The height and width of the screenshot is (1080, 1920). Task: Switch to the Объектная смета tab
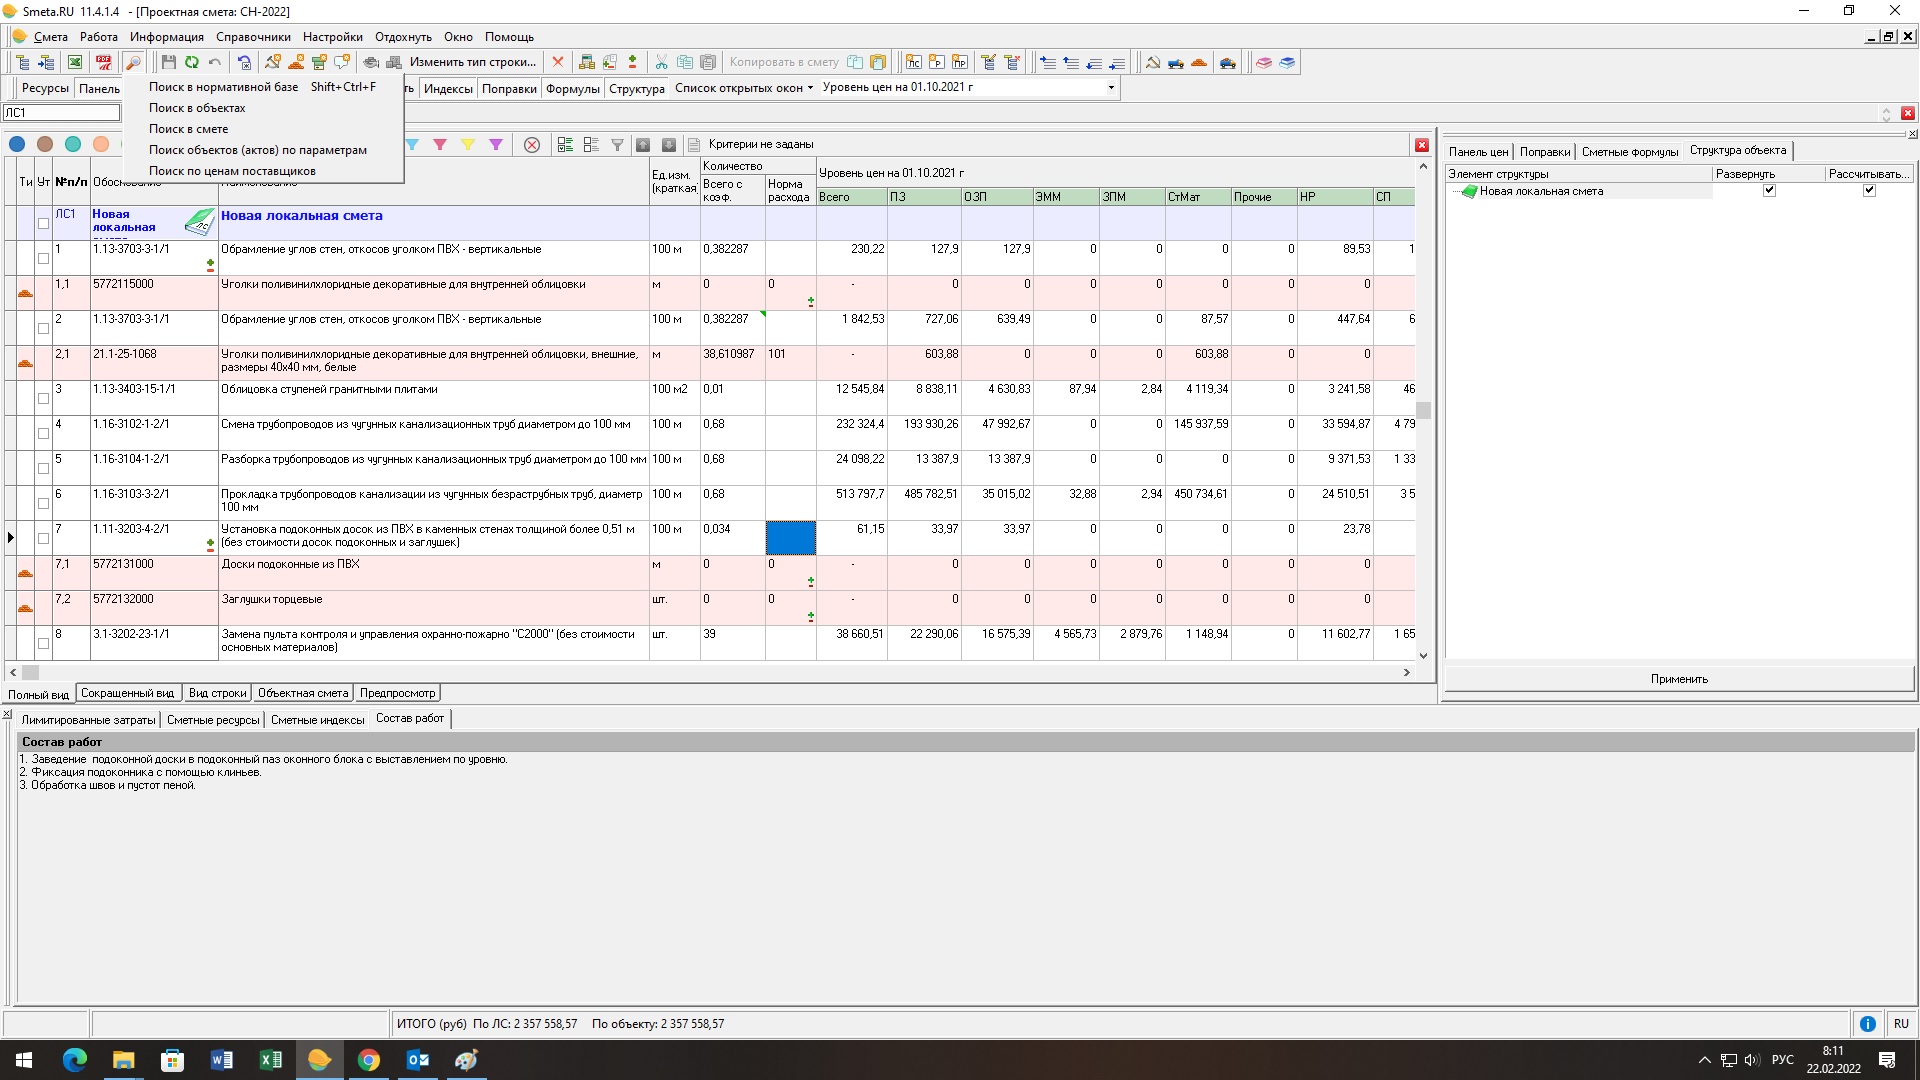303,693
